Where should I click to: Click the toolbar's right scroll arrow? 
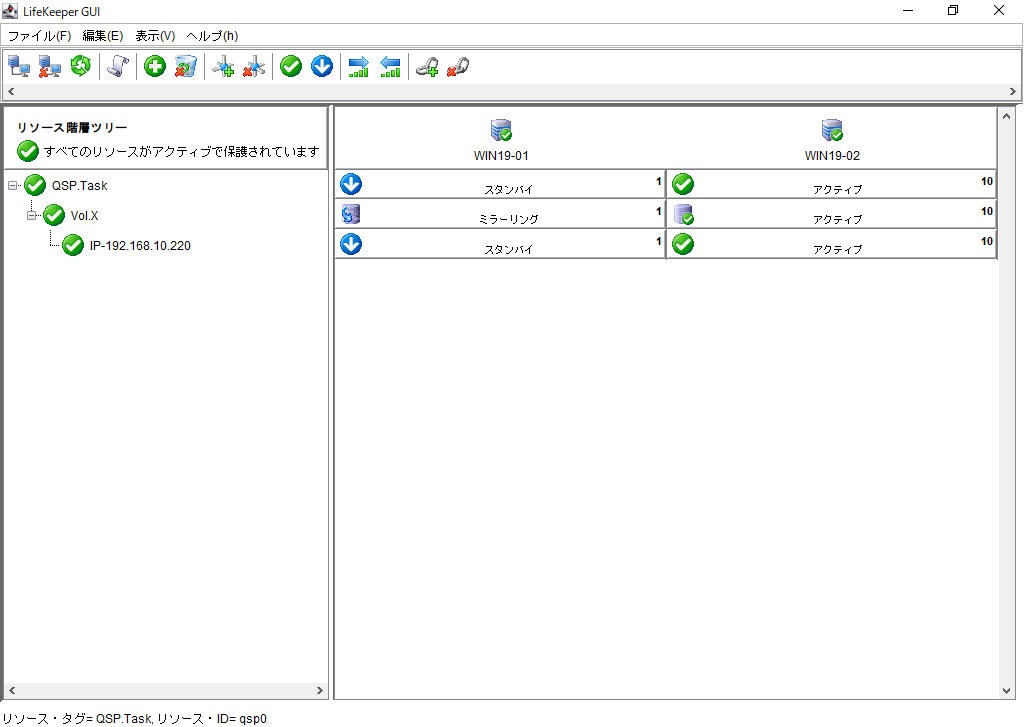(1013, 92)
